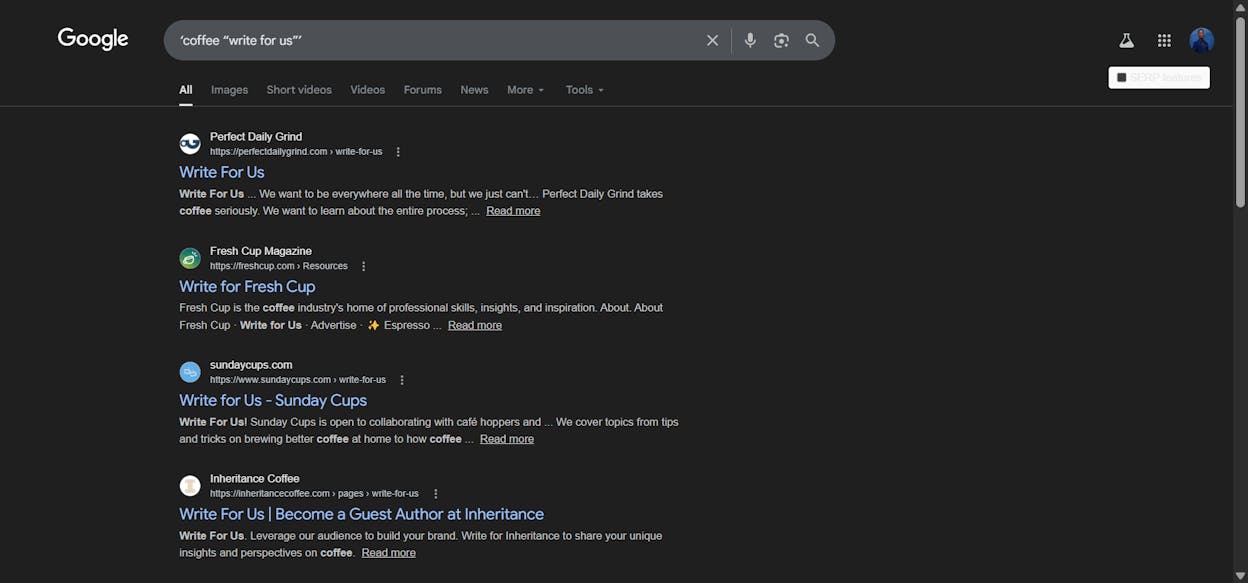
Task: Click the sundaycups.com favicon
Action: 190,372
